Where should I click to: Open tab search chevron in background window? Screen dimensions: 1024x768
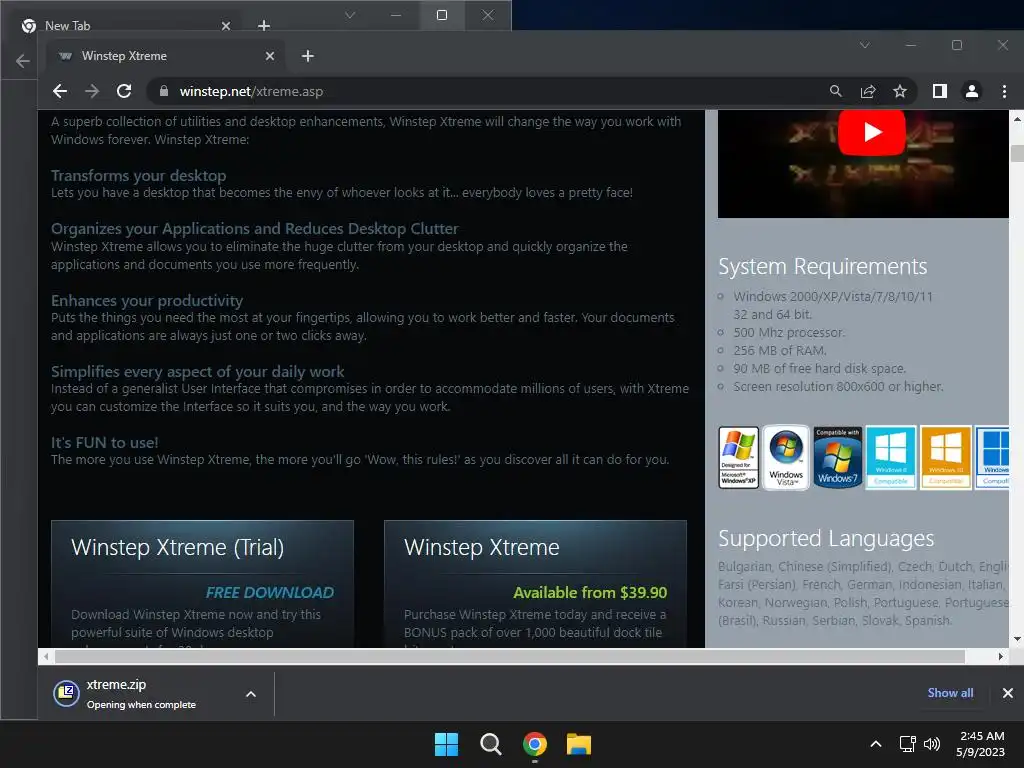tap(350, 15)
